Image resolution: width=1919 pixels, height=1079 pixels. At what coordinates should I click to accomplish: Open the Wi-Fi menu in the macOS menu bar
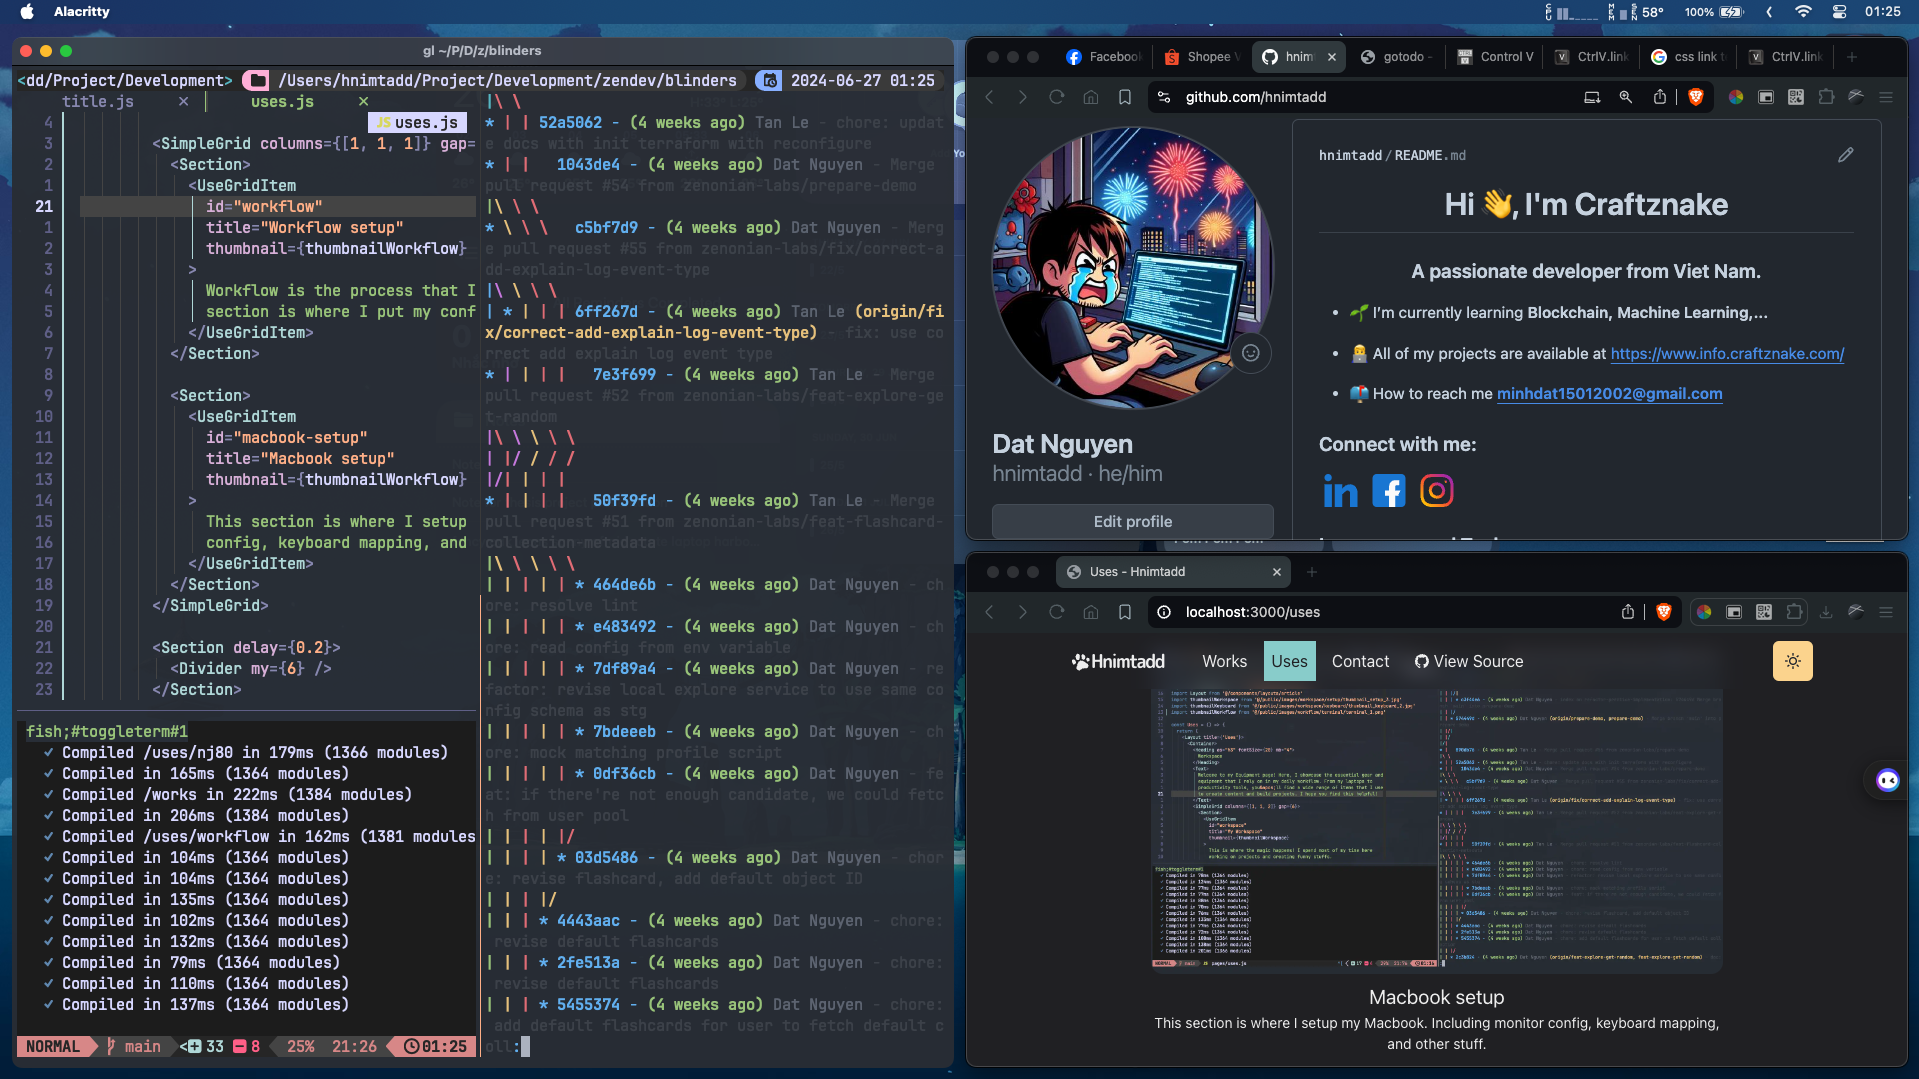pos(1803,12)
